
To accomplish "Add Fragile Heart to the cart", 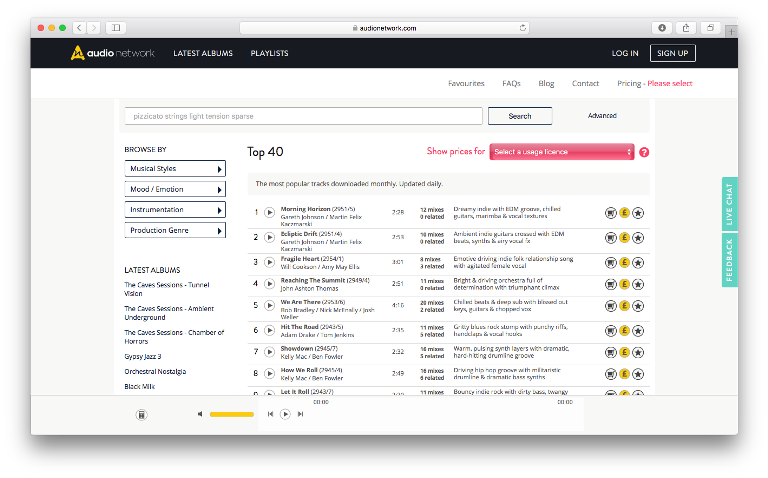I will coord(610,263).
